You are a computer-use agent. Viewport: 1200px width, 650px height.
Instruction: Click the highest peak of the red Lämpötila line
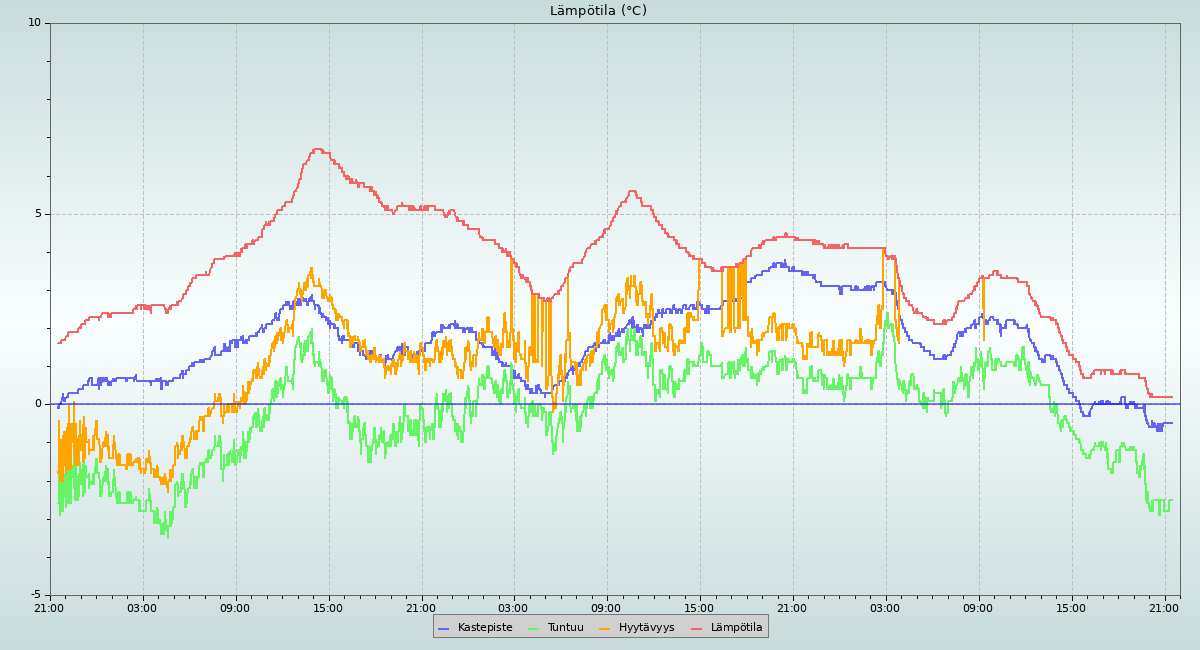(x=318, y=150)
